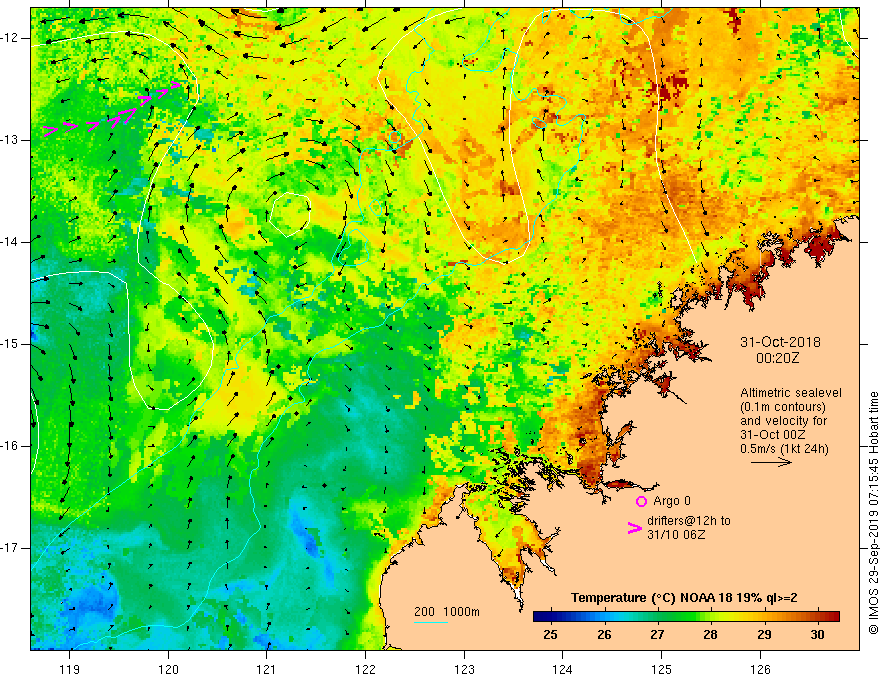880x680 pixels.
Task: Click the magenta drifter arrow legend symbol
Action: [634, 528]
